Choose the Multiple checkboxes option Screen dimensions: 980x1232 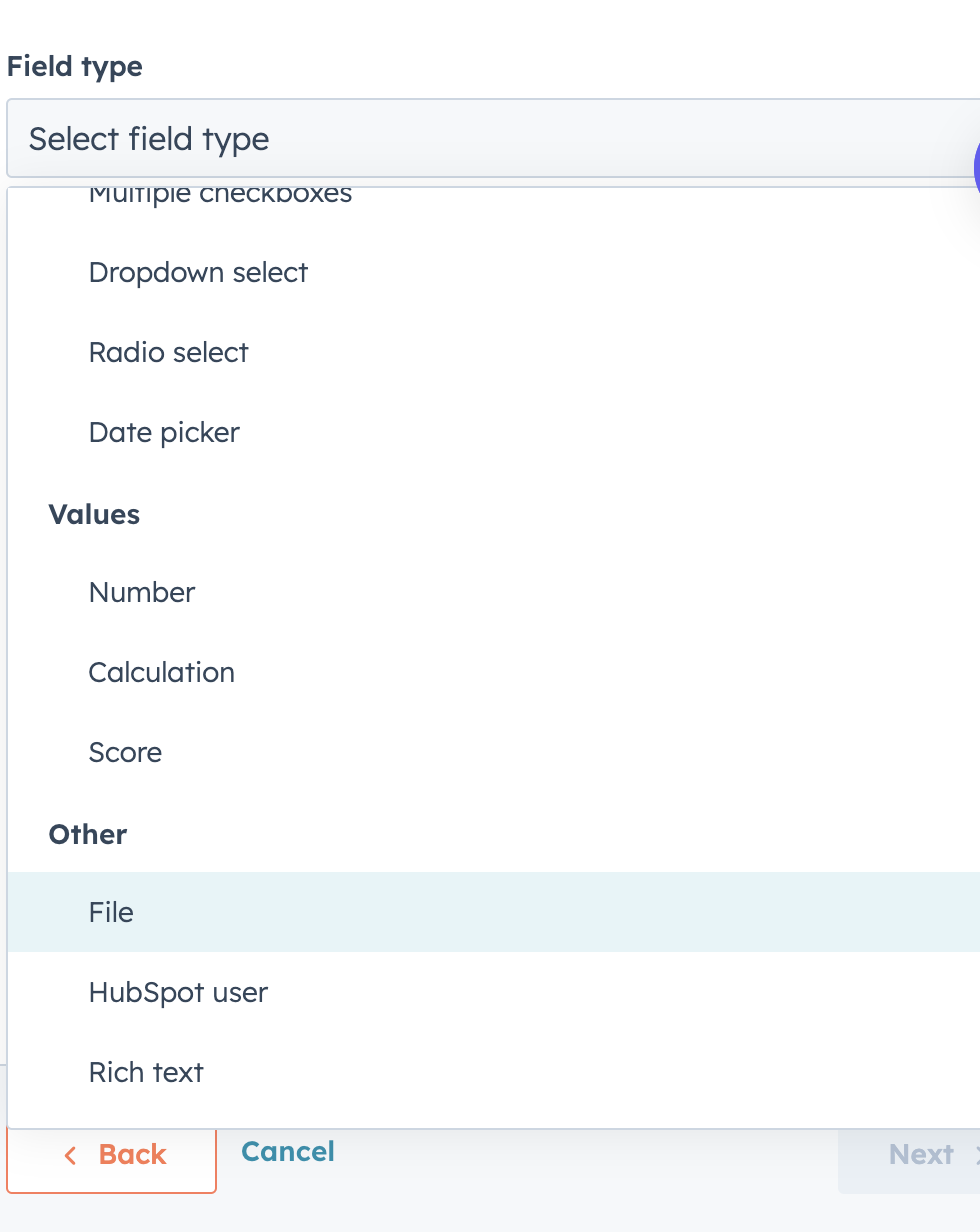coord(220,195)
